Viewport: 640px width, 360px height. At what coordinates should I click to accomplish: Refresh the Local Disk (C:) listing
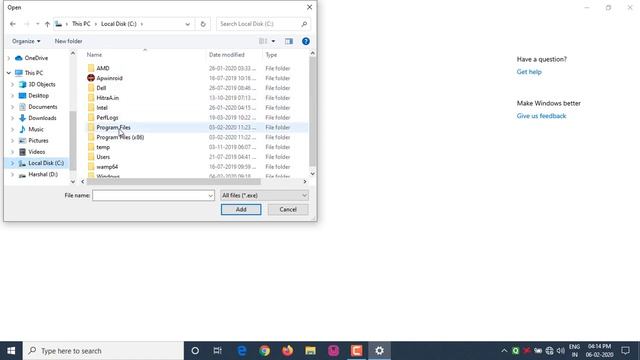point(203,24)
